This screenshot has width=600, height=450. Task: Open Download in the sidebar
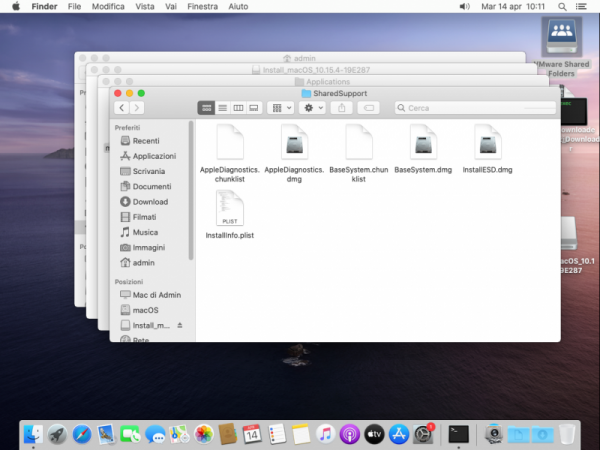[144, 202]
